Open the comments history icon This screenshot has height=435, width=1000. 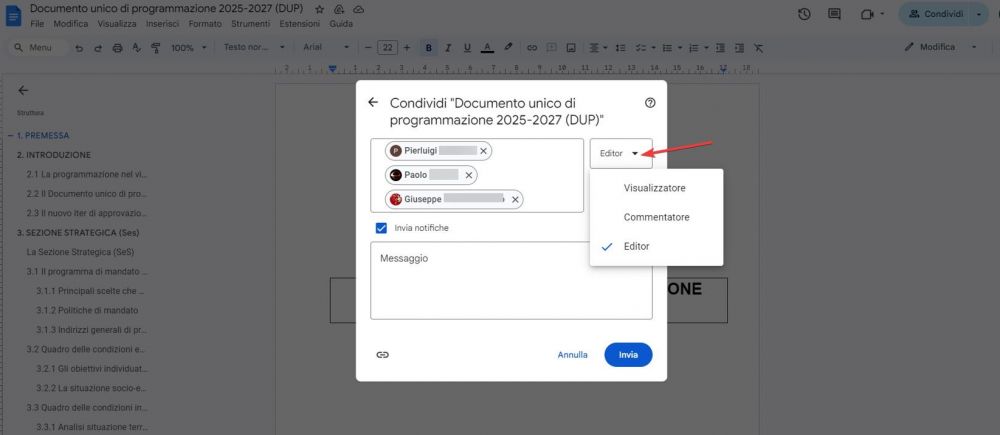pyautogui.click(x=834, y=14)
